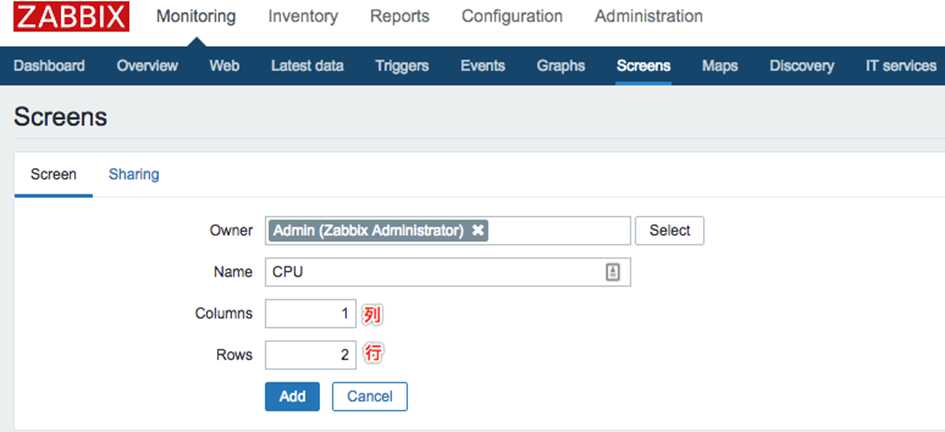Click the autofill icon in Name field
945x432 pixels.
click(612, 272)
